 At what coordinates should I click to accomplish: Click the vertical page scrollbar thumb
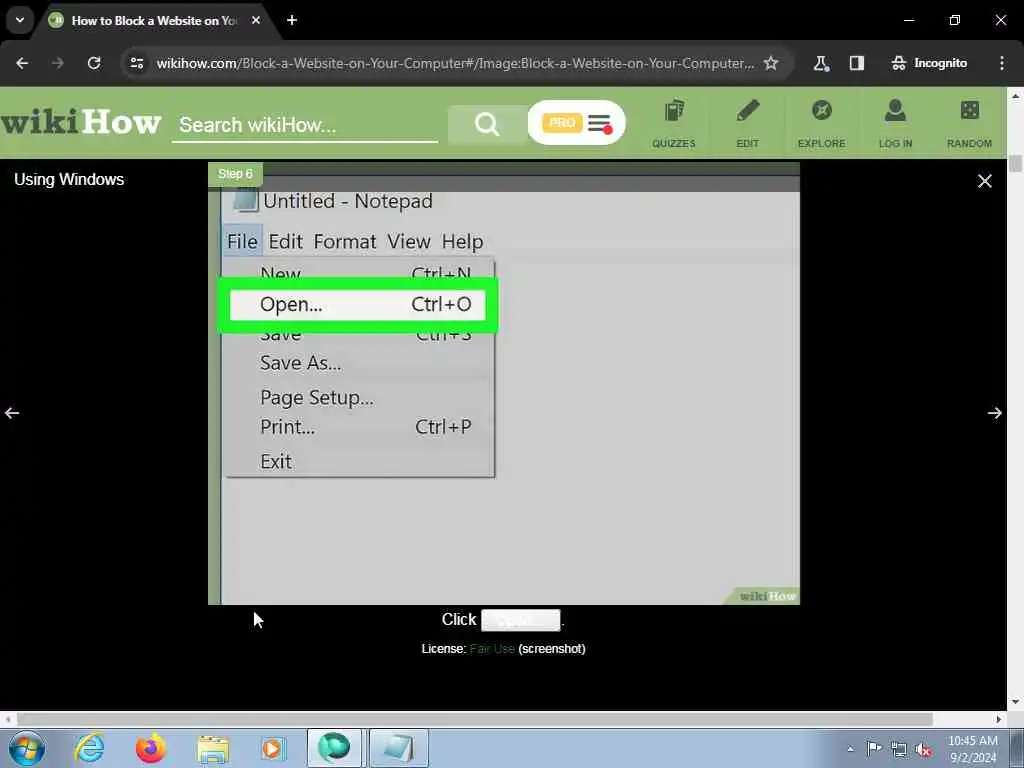click(1015, 163)
